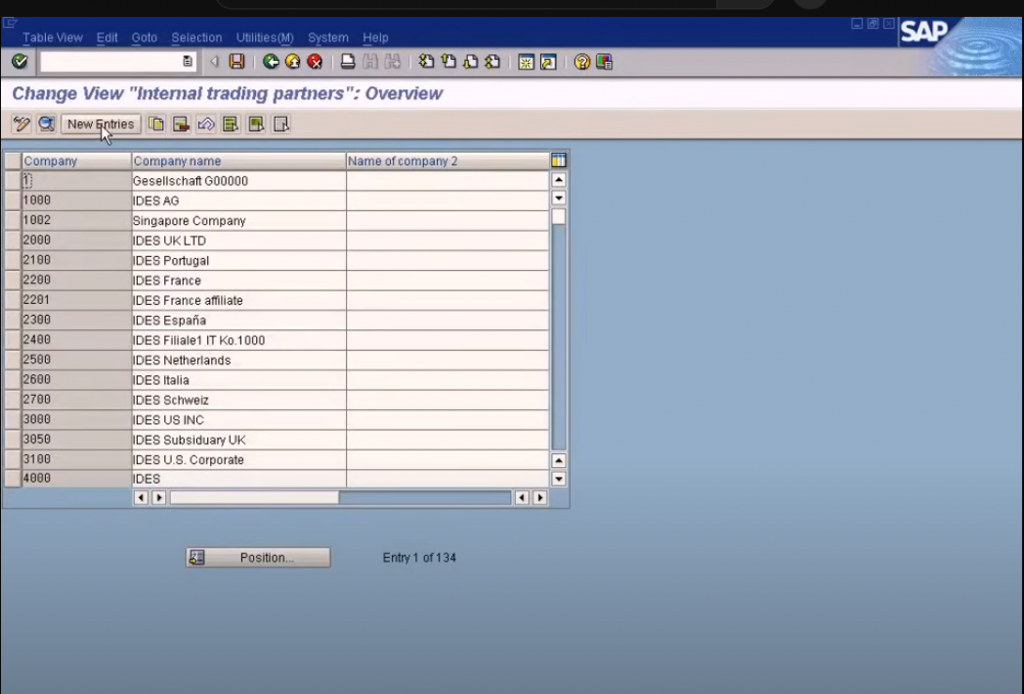Click the scroll arrow beside the Gesellschaft G00000 row

[x=558, y=180]
